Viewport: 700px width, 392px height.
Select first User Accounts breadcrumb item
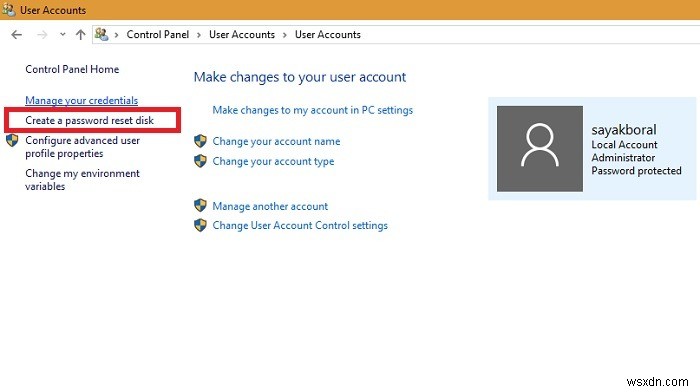(x=242, y=34)
